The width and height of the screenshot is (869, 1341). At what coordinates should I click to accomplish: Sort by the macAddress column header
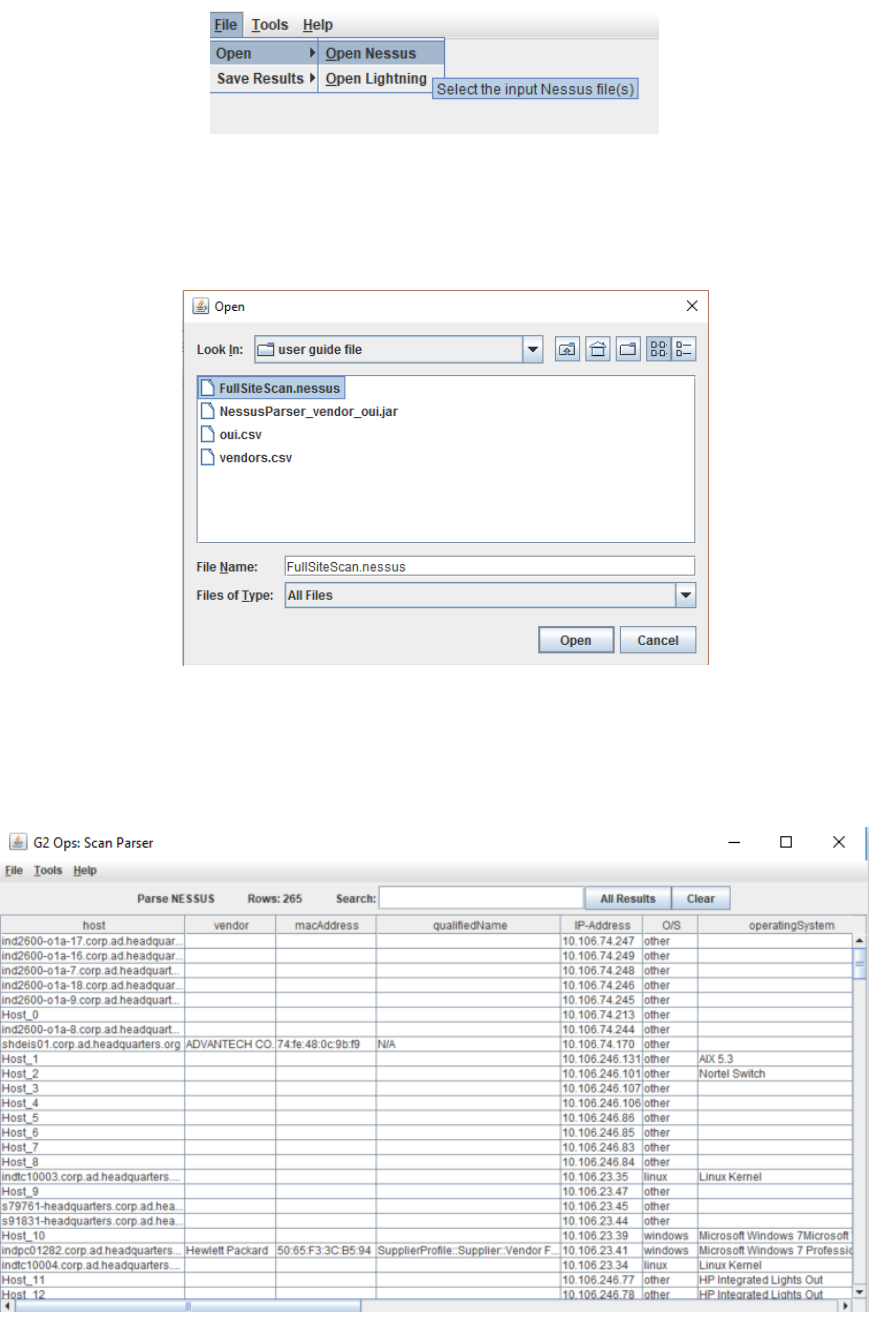point(326,925)
